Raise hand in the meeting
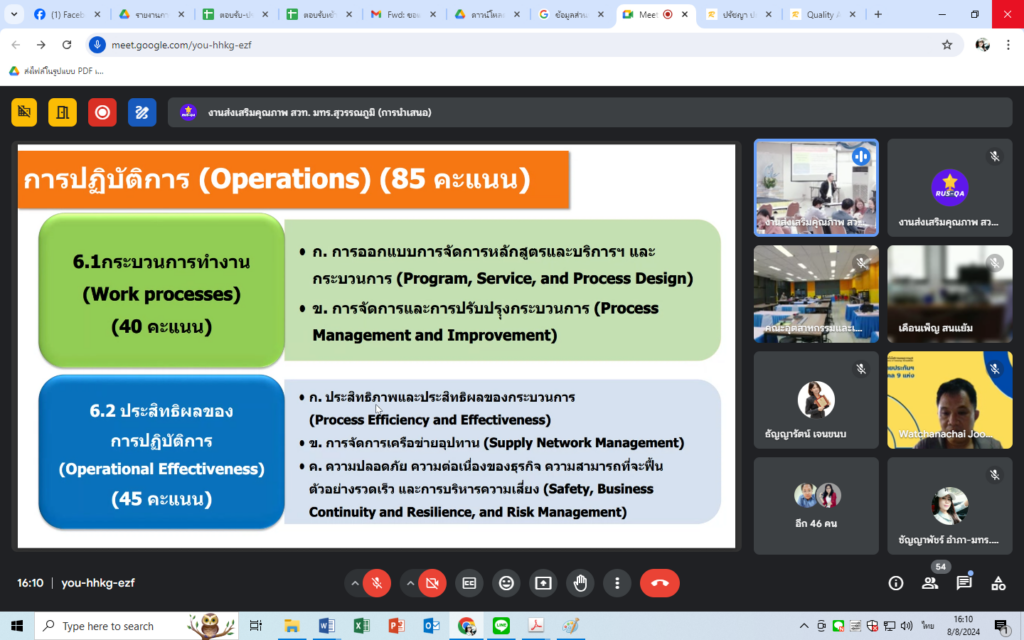The image size is (1024, 640). click(580, 583)
